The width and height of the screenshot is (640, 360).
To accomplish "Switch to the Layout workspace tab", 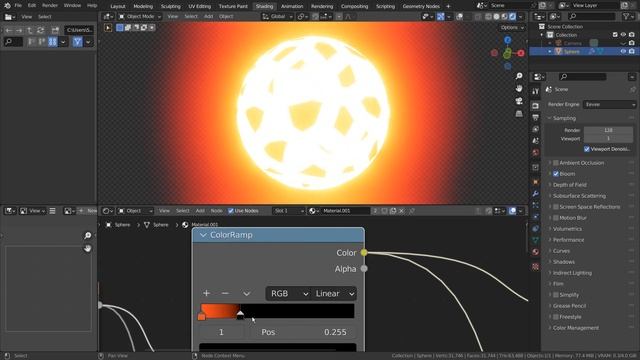I will [118, 6].
